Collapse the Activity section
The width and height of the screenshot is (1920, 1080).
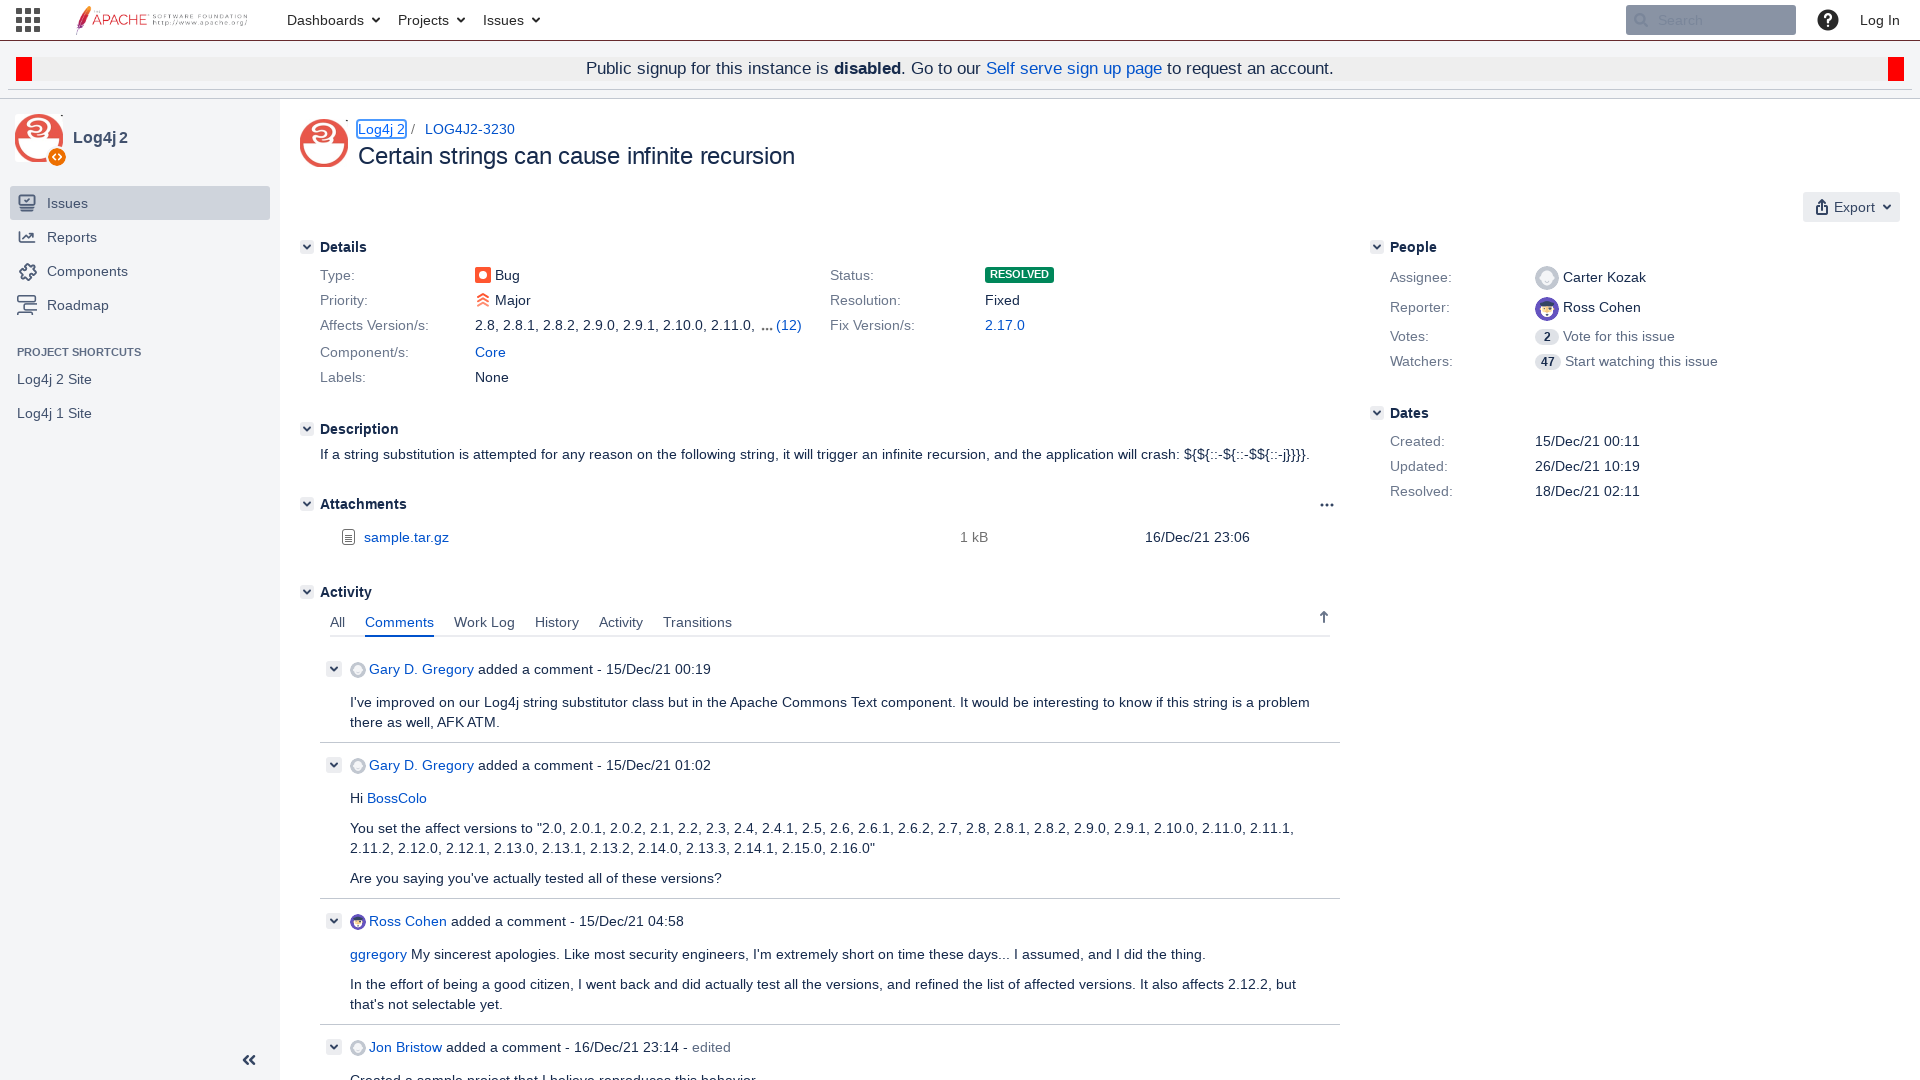[307, 592]
